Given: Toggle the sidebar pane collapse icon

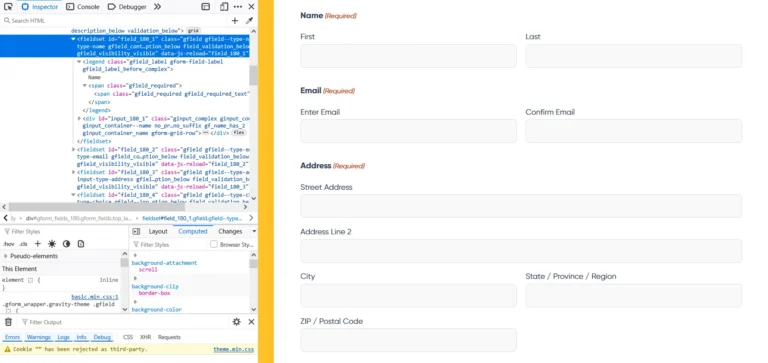Looking at the screenshot, I should (x=136, y=231).
